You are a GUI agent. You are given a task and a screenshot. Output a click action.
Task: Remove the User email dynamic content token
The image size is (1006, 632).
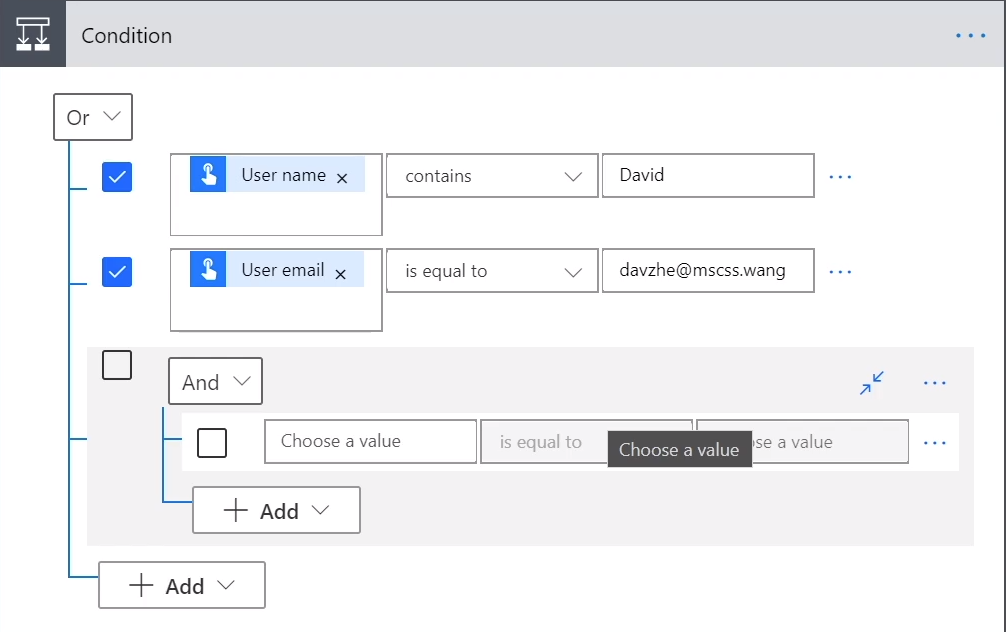(342, 269)
